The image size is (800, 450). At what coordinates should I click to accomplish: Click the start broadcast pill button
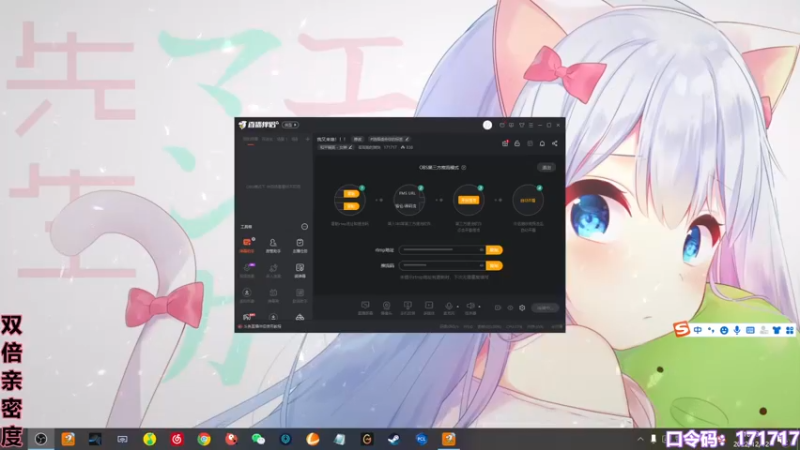point(545,308)
